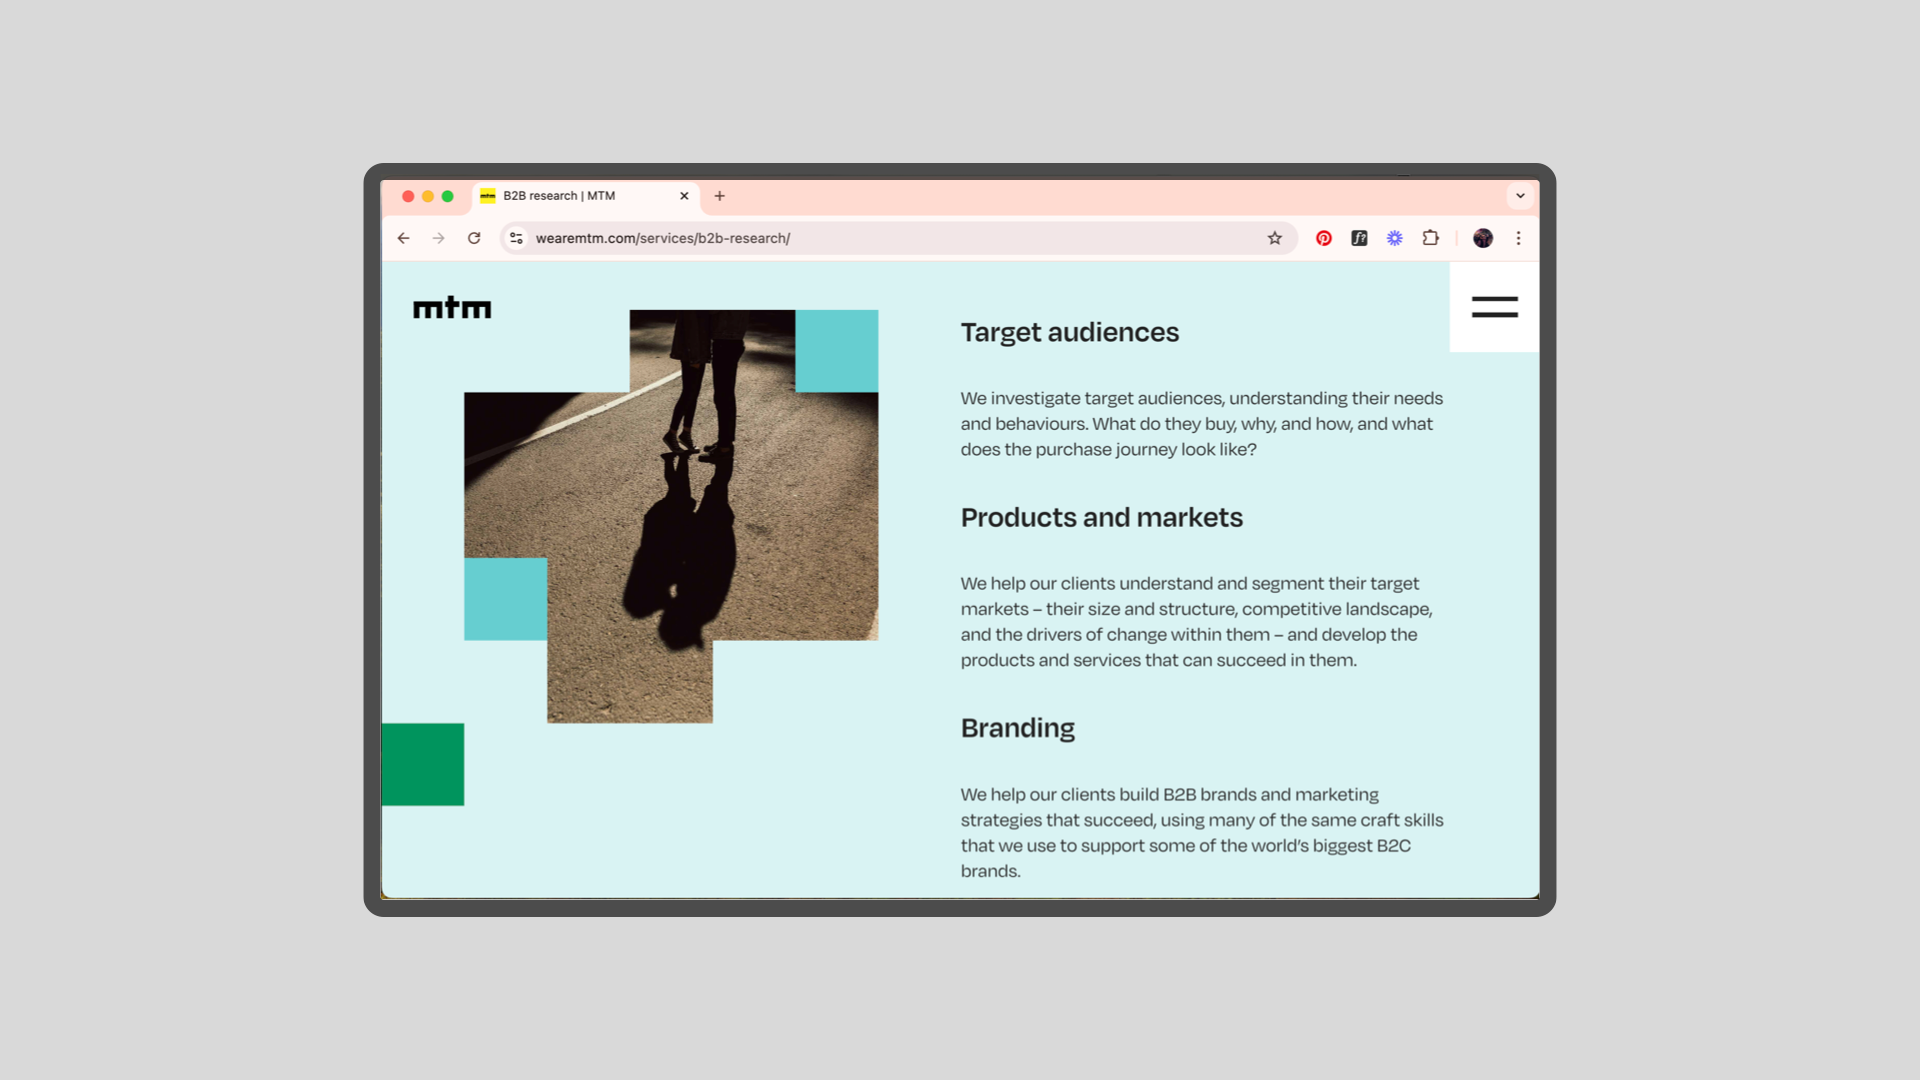Viewport: 1920px width, 1080px height.
Task: Open the fonts extension icon
Action: coord(1359,238)
